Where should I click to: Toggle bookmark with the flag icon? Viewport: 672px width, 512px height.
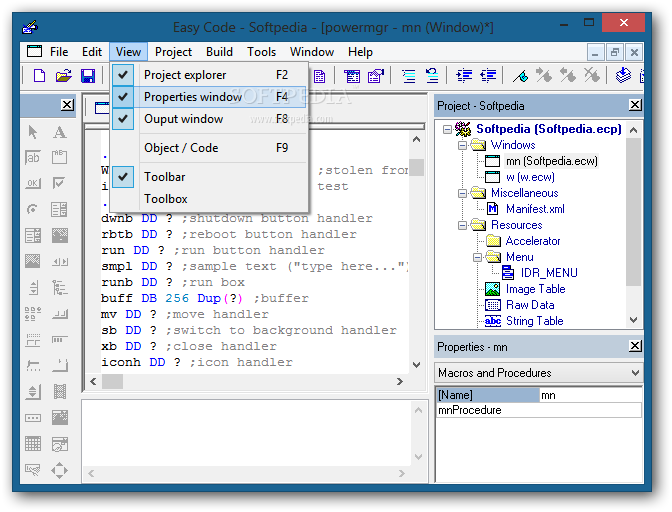point(521,76)
